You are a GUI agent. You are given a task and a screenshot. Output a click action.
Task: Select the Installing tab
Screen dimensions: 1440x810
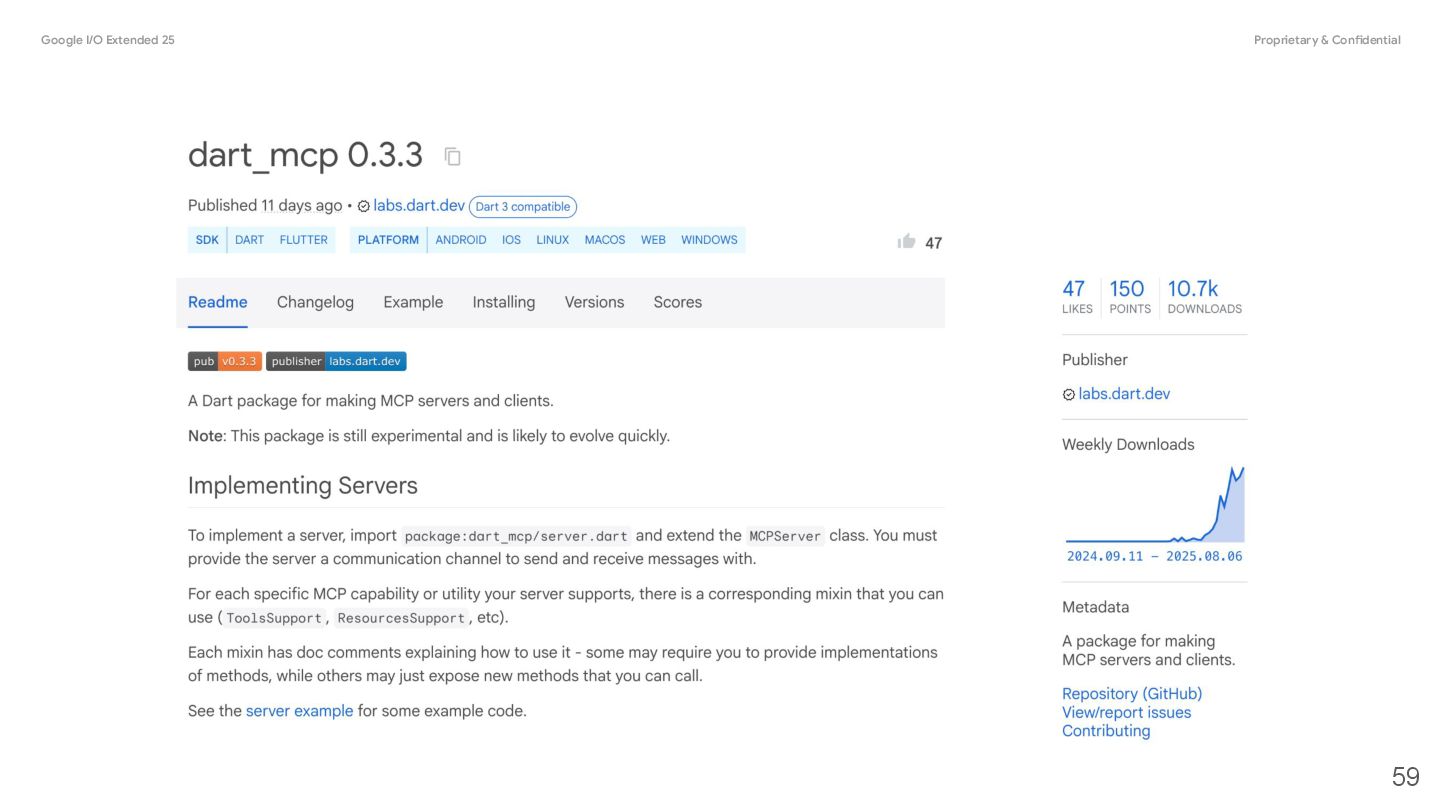504,302
